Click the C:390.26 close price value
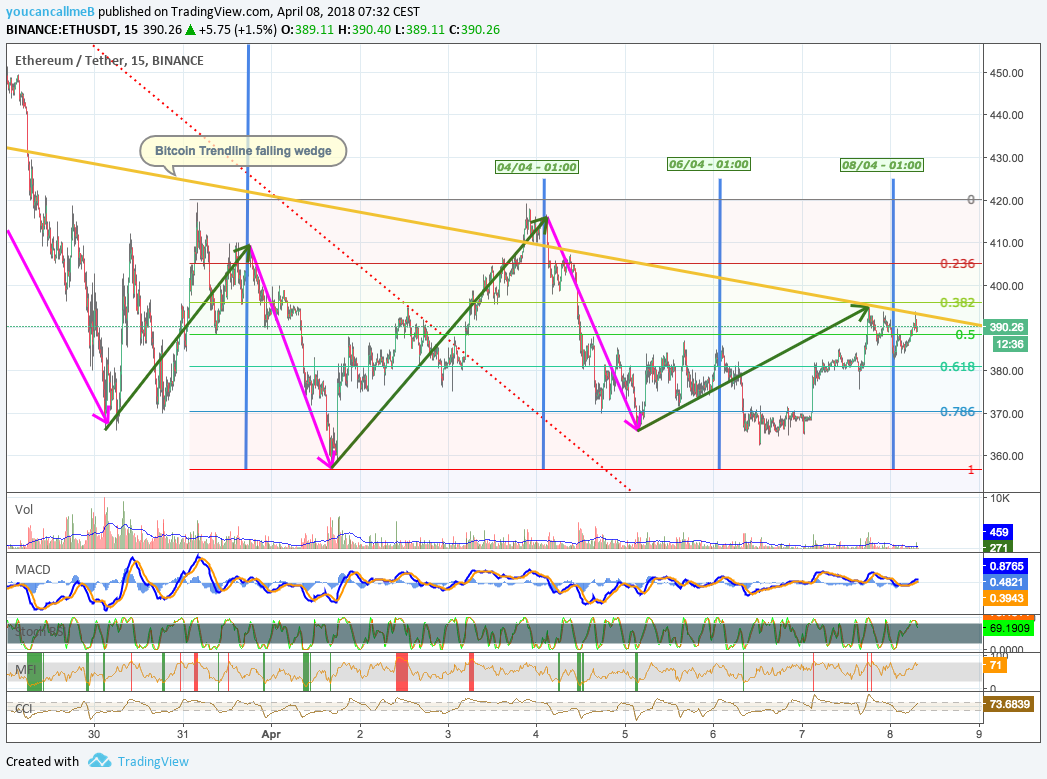Viewport: 1047px width, 779px height. tap(474, 29)
